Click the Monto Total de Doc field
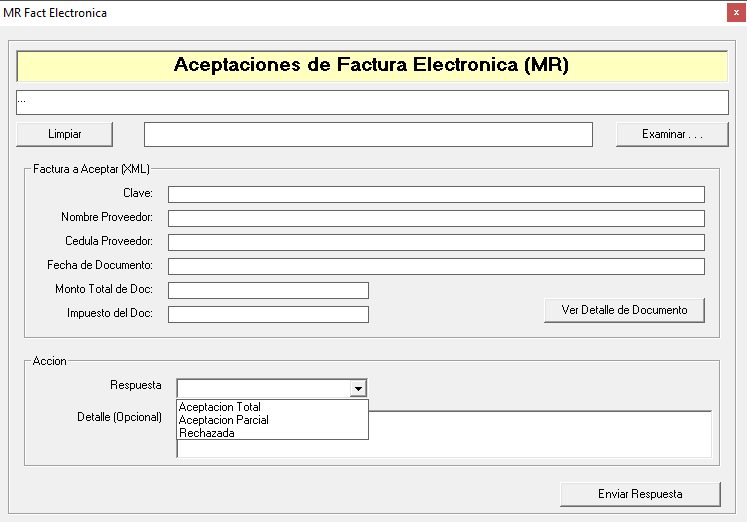Screen dimensions: 747x522 268,290
